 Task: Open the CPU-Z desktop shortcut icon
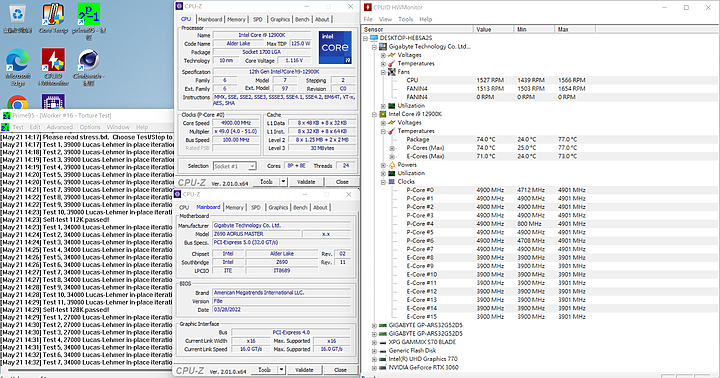[x=53, y=103]
